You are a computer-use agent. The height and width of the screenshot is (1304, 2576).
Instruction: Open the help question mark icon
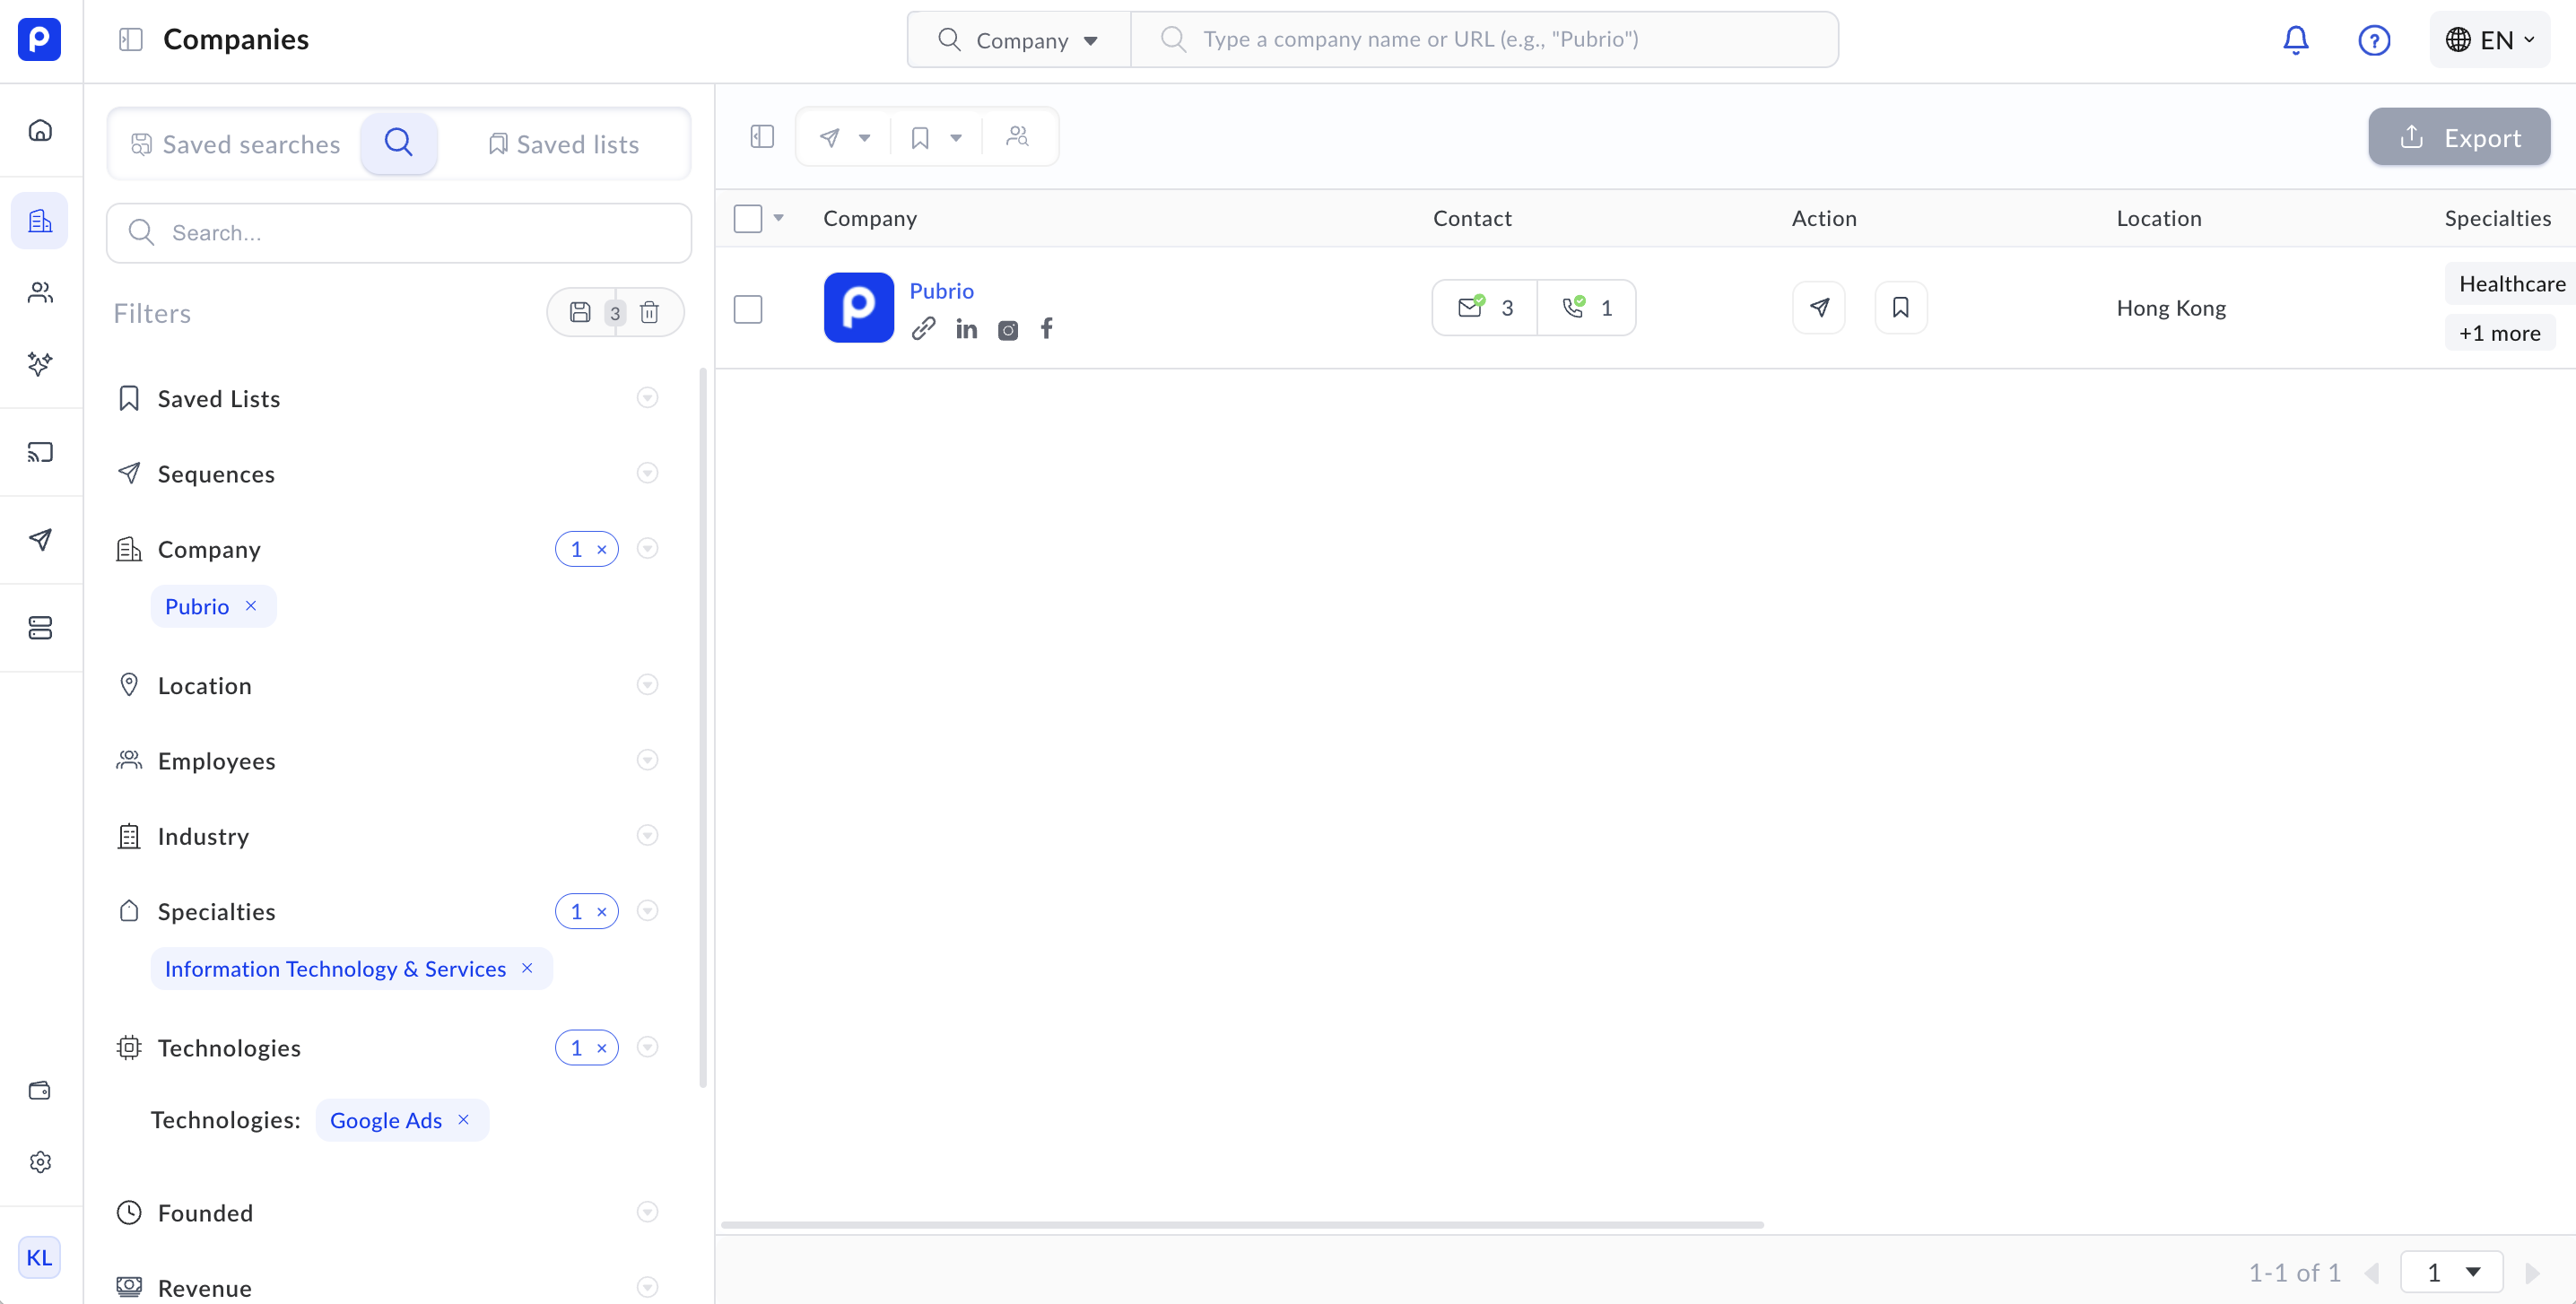tap(2373, 40)
